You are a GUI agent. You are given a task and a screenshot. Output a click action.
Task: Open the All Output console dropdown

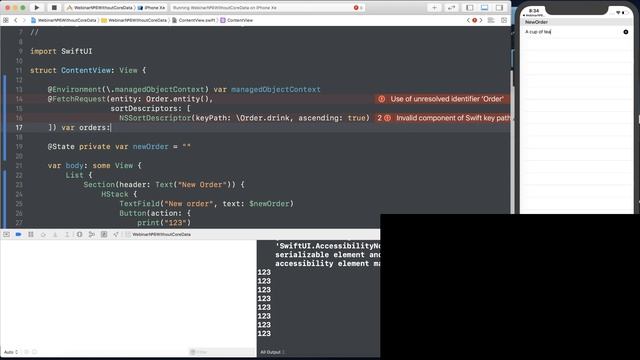[272, 352]
